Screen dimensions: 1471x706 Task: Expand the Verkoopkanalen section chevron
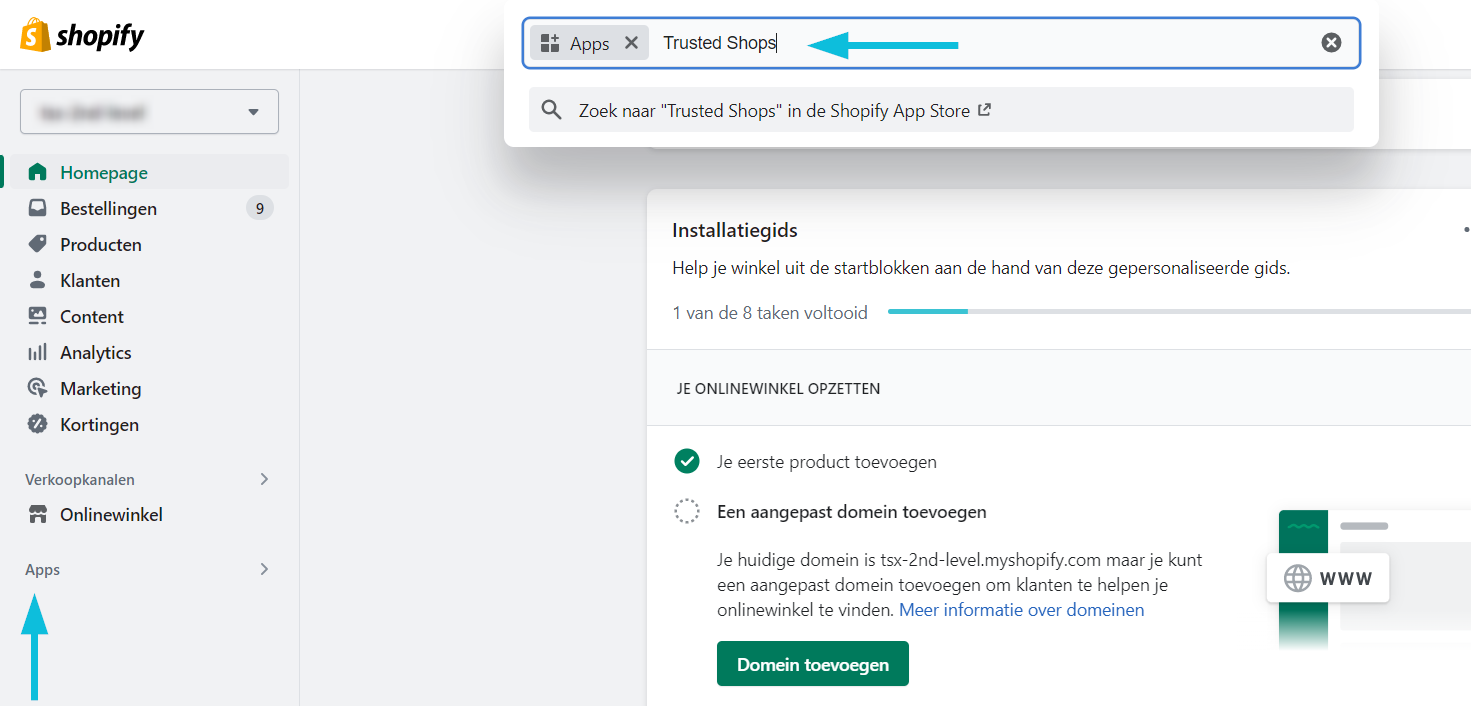coord(264,479)
